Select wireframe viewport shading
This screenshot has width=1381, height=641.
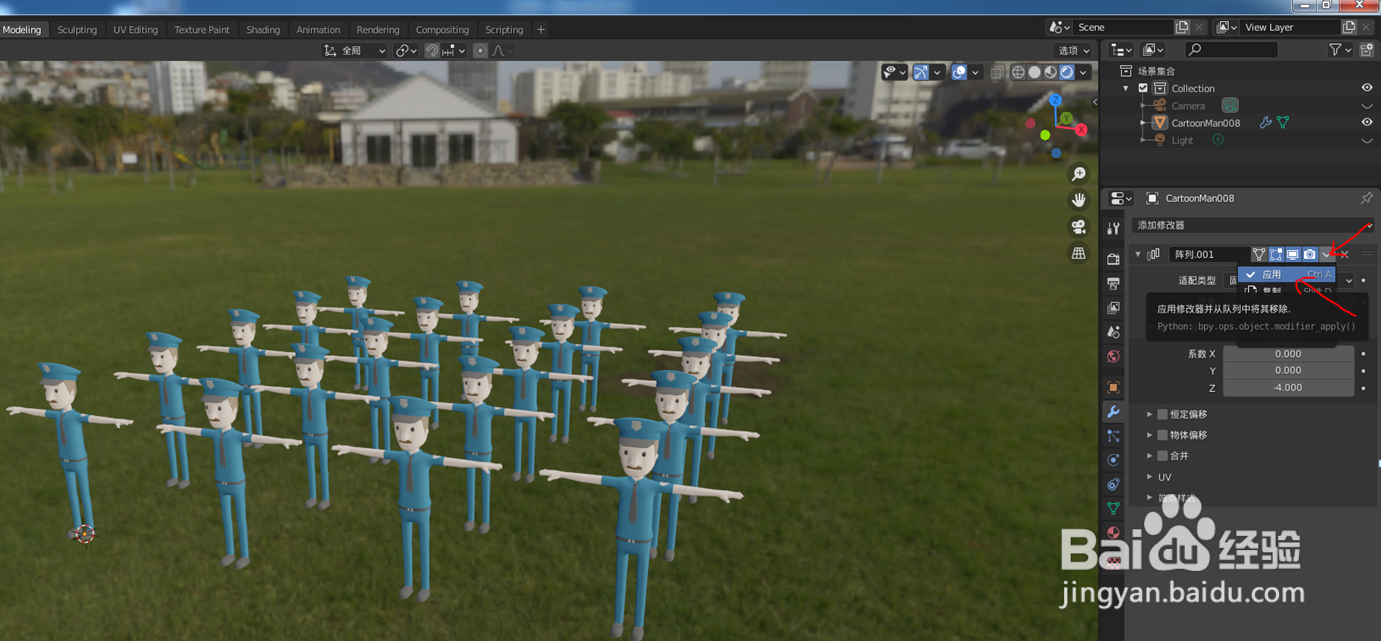click(1018, 72)
